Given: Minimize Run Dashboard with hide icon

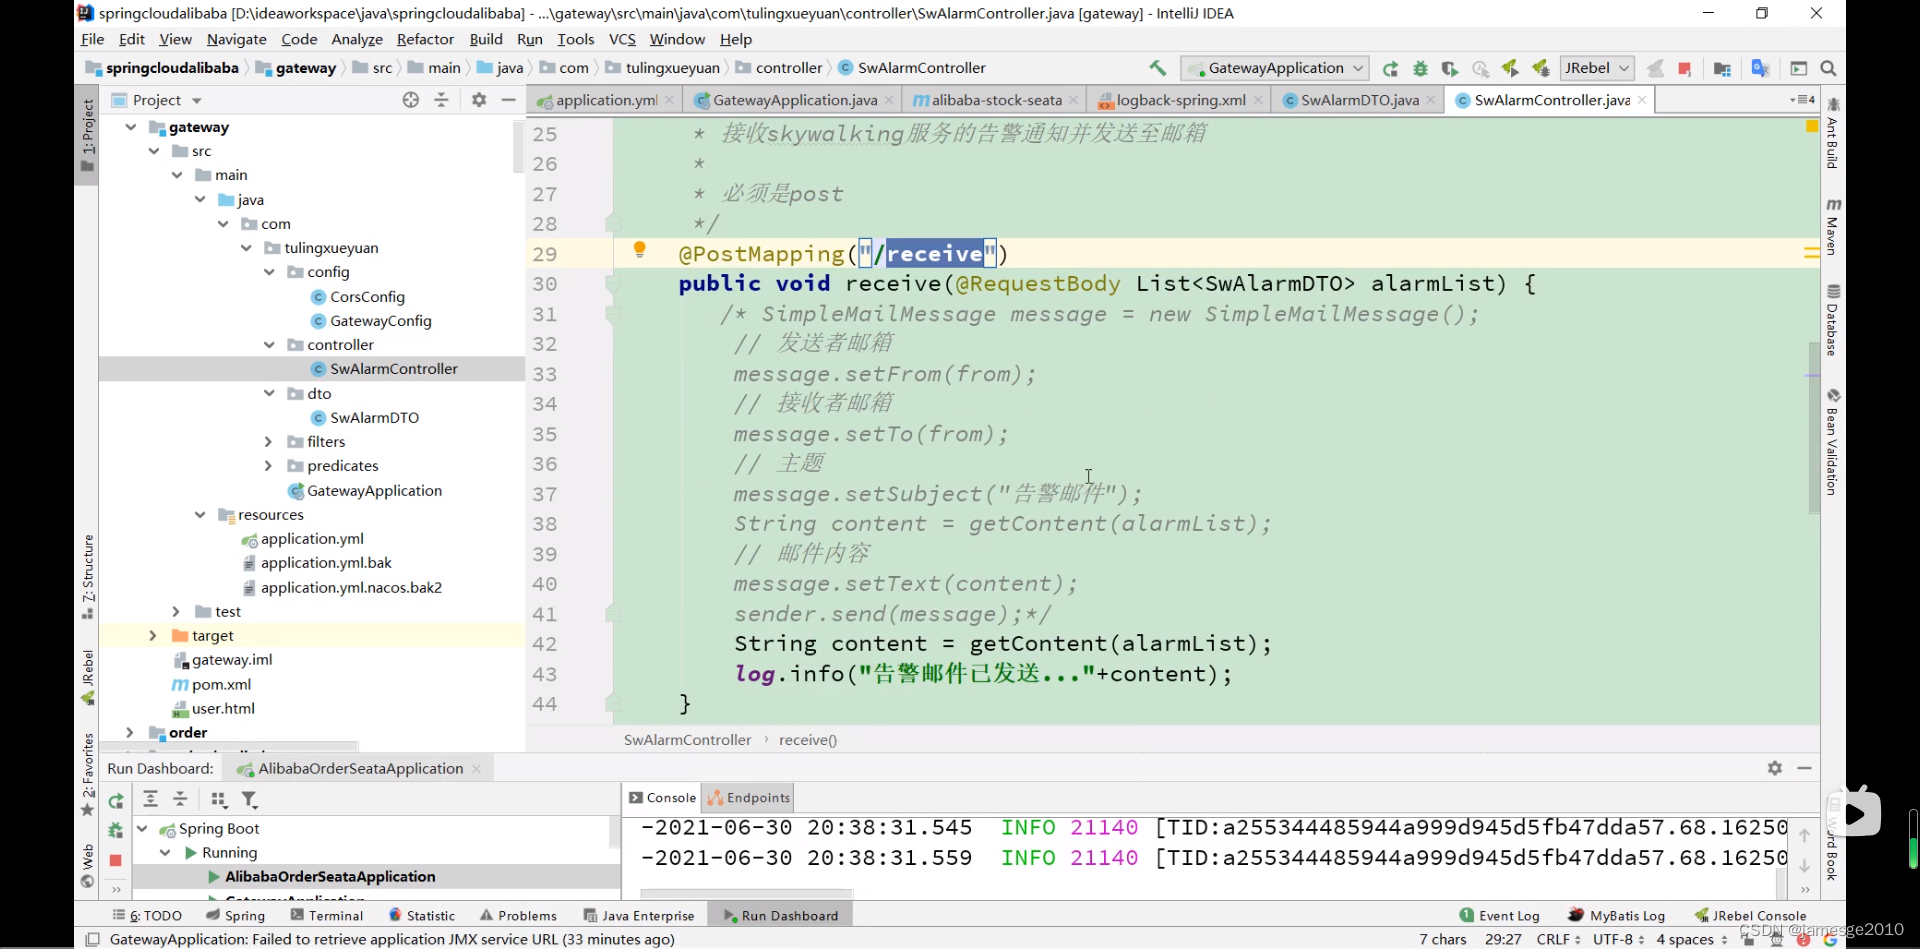Looking at the screenshot, I should [x=1804, y=768].
